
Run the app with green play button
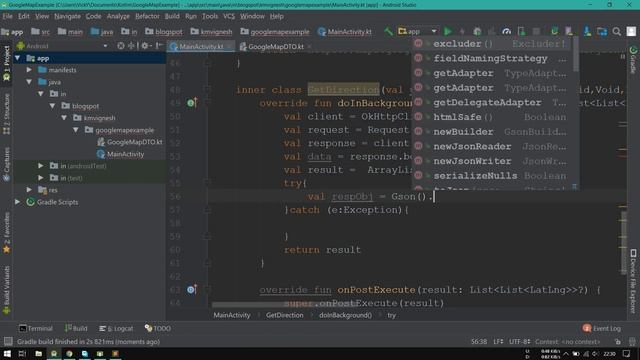pyautogui.click(x=448, y=31)
